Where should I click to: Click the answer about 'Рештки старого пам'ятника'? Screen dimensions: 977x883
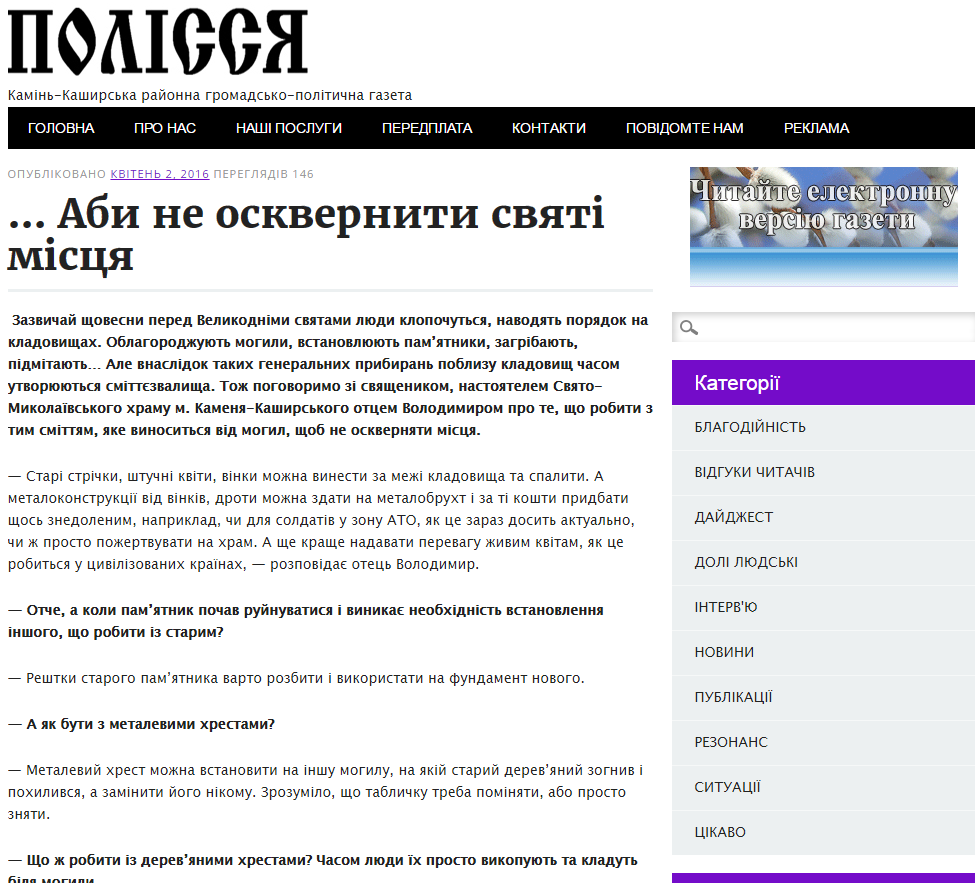point(296,678)
